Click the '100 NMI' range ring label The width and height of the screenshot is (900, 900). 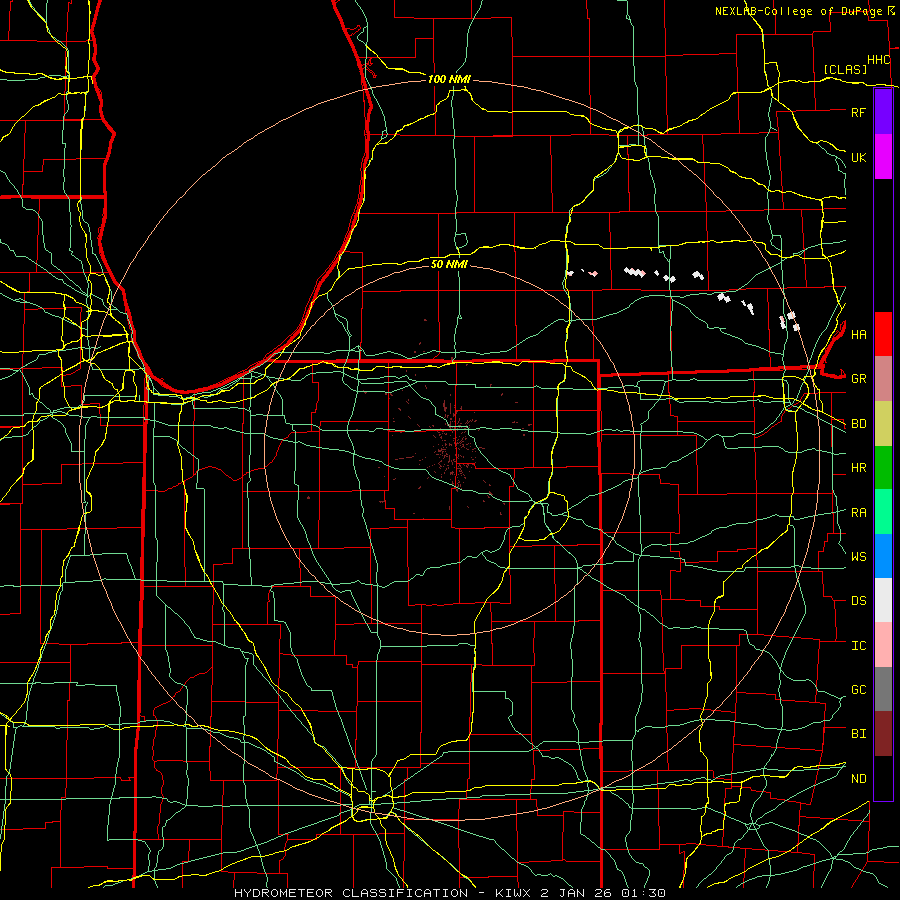click(x=449, y=79)
